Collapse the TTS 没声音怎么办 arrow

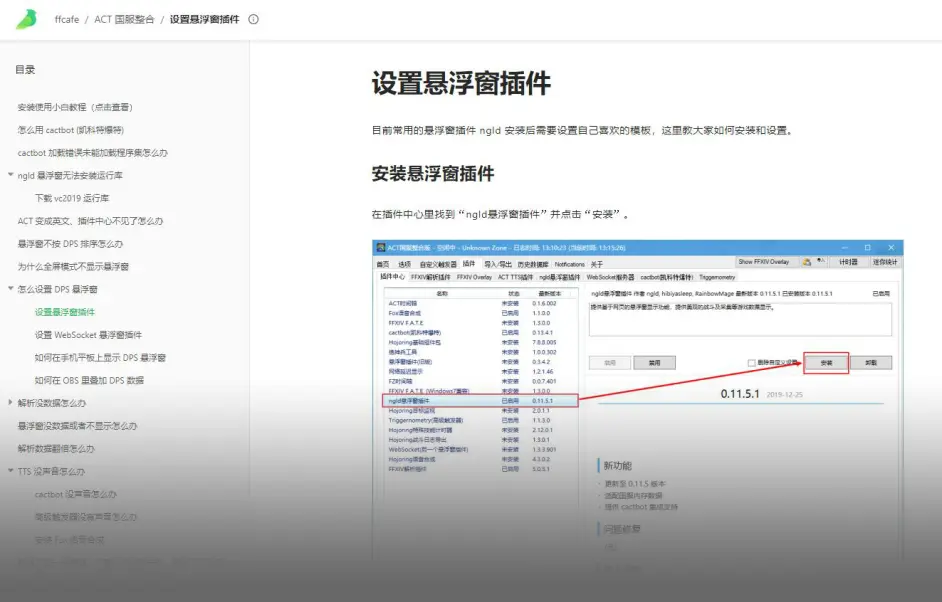click(10, 471)
